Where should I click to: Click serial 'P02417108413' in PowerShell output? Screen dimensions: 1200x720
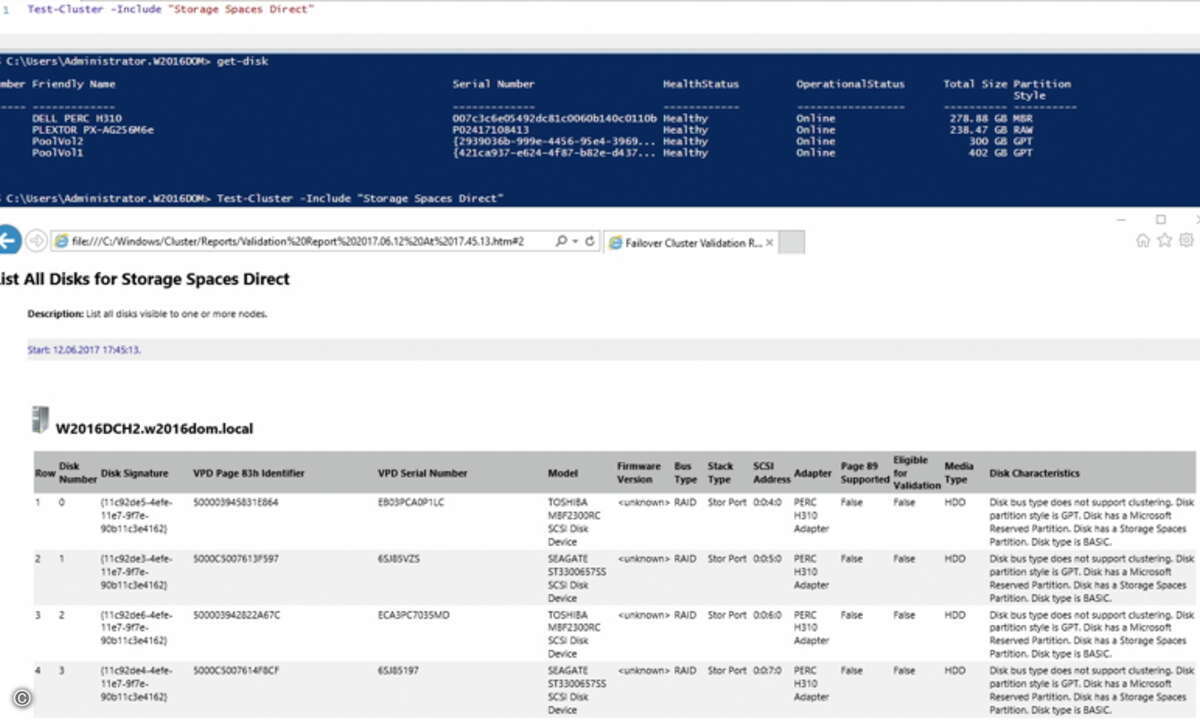pos(492,130)
